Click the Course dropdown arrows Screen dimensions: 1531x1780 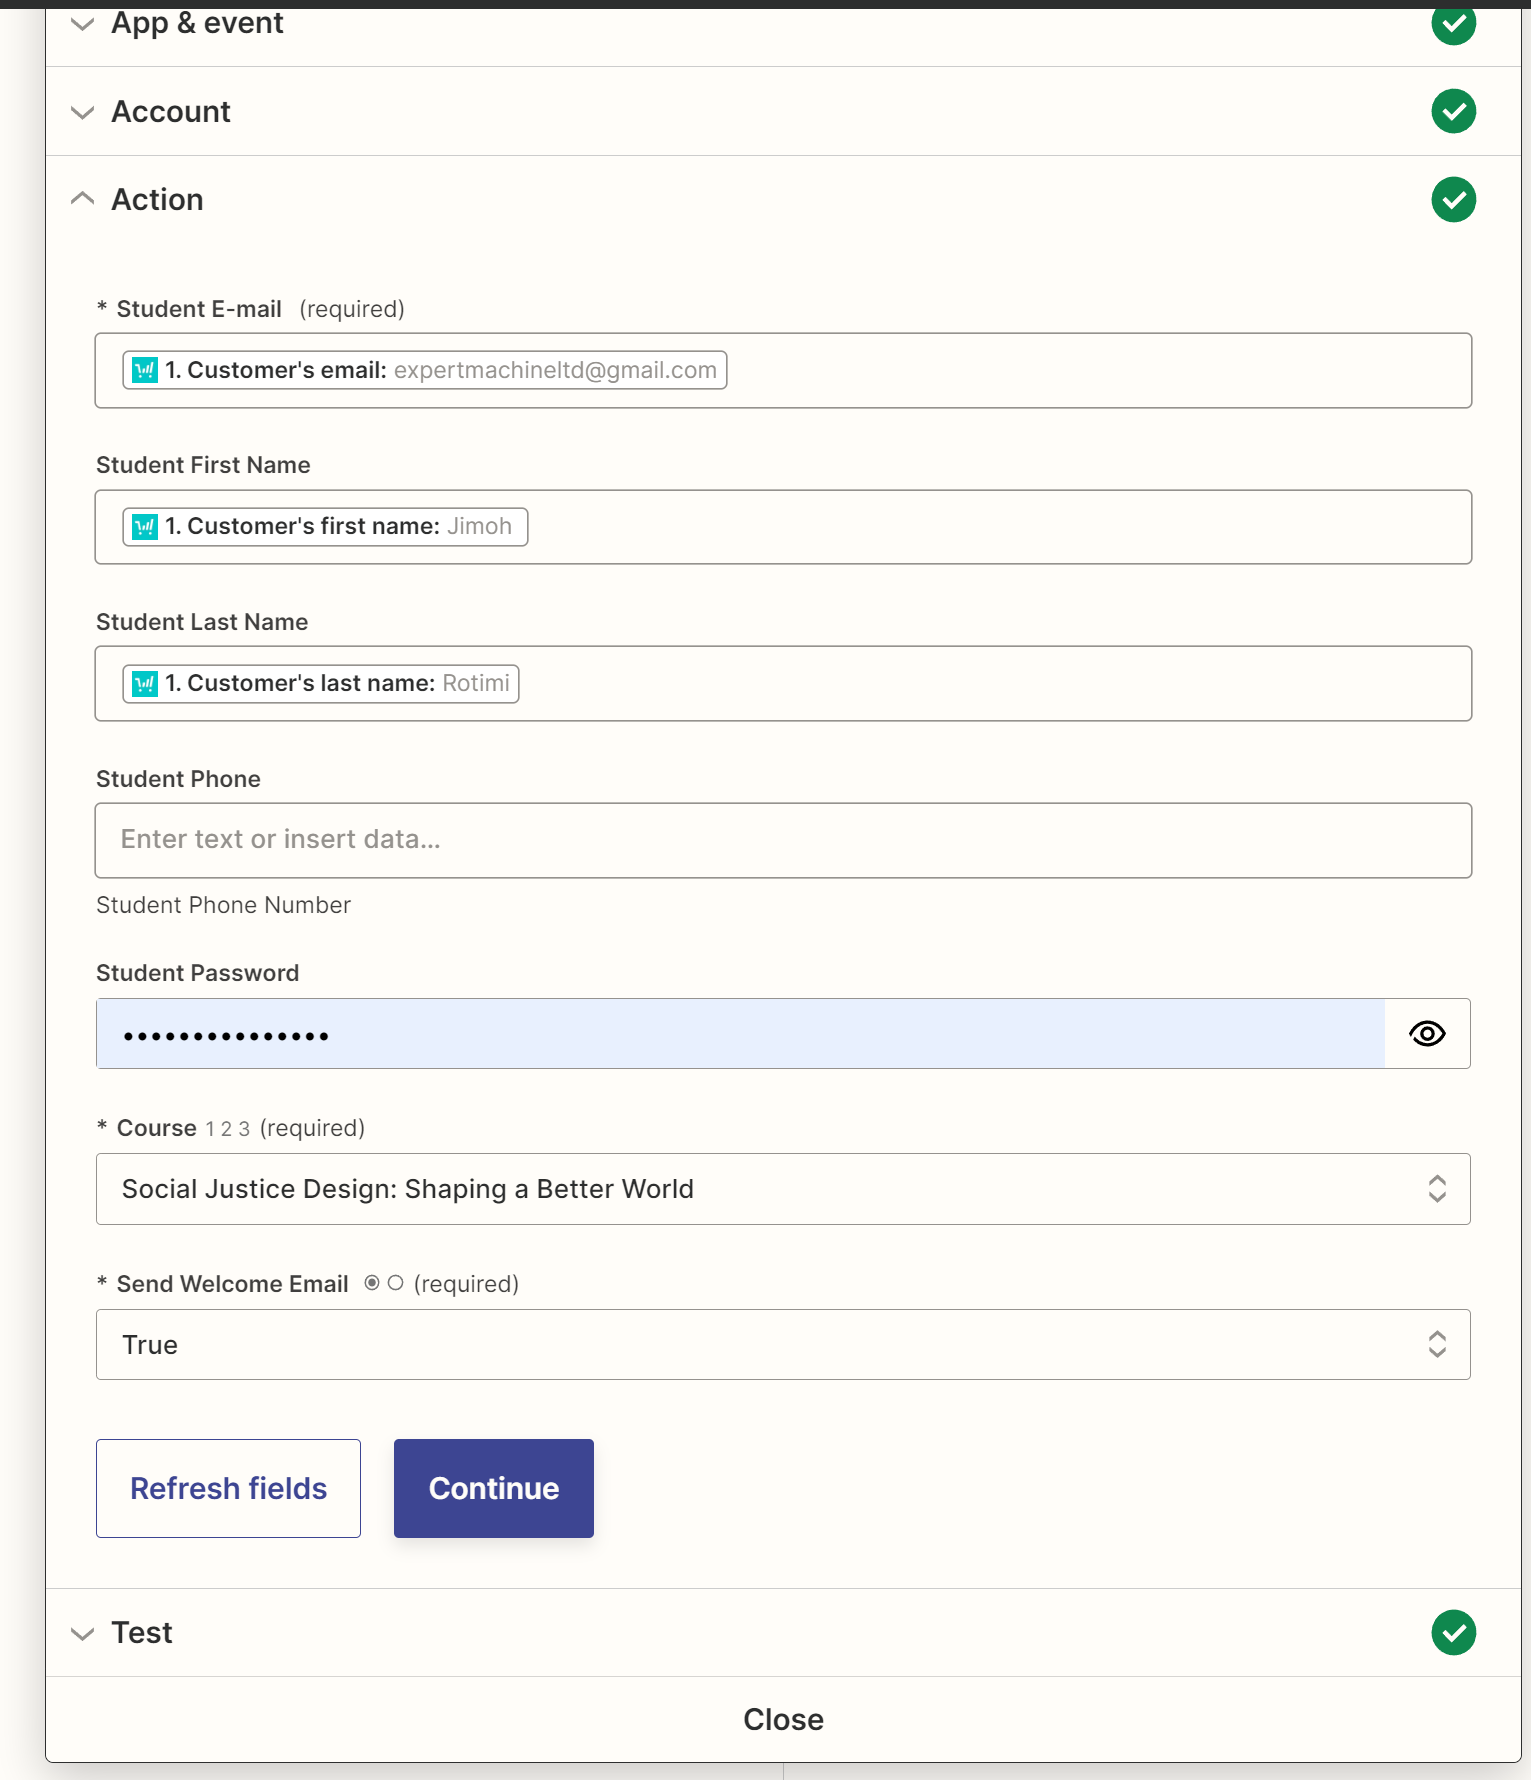pyautogui.click(x=1437, y=1189)
